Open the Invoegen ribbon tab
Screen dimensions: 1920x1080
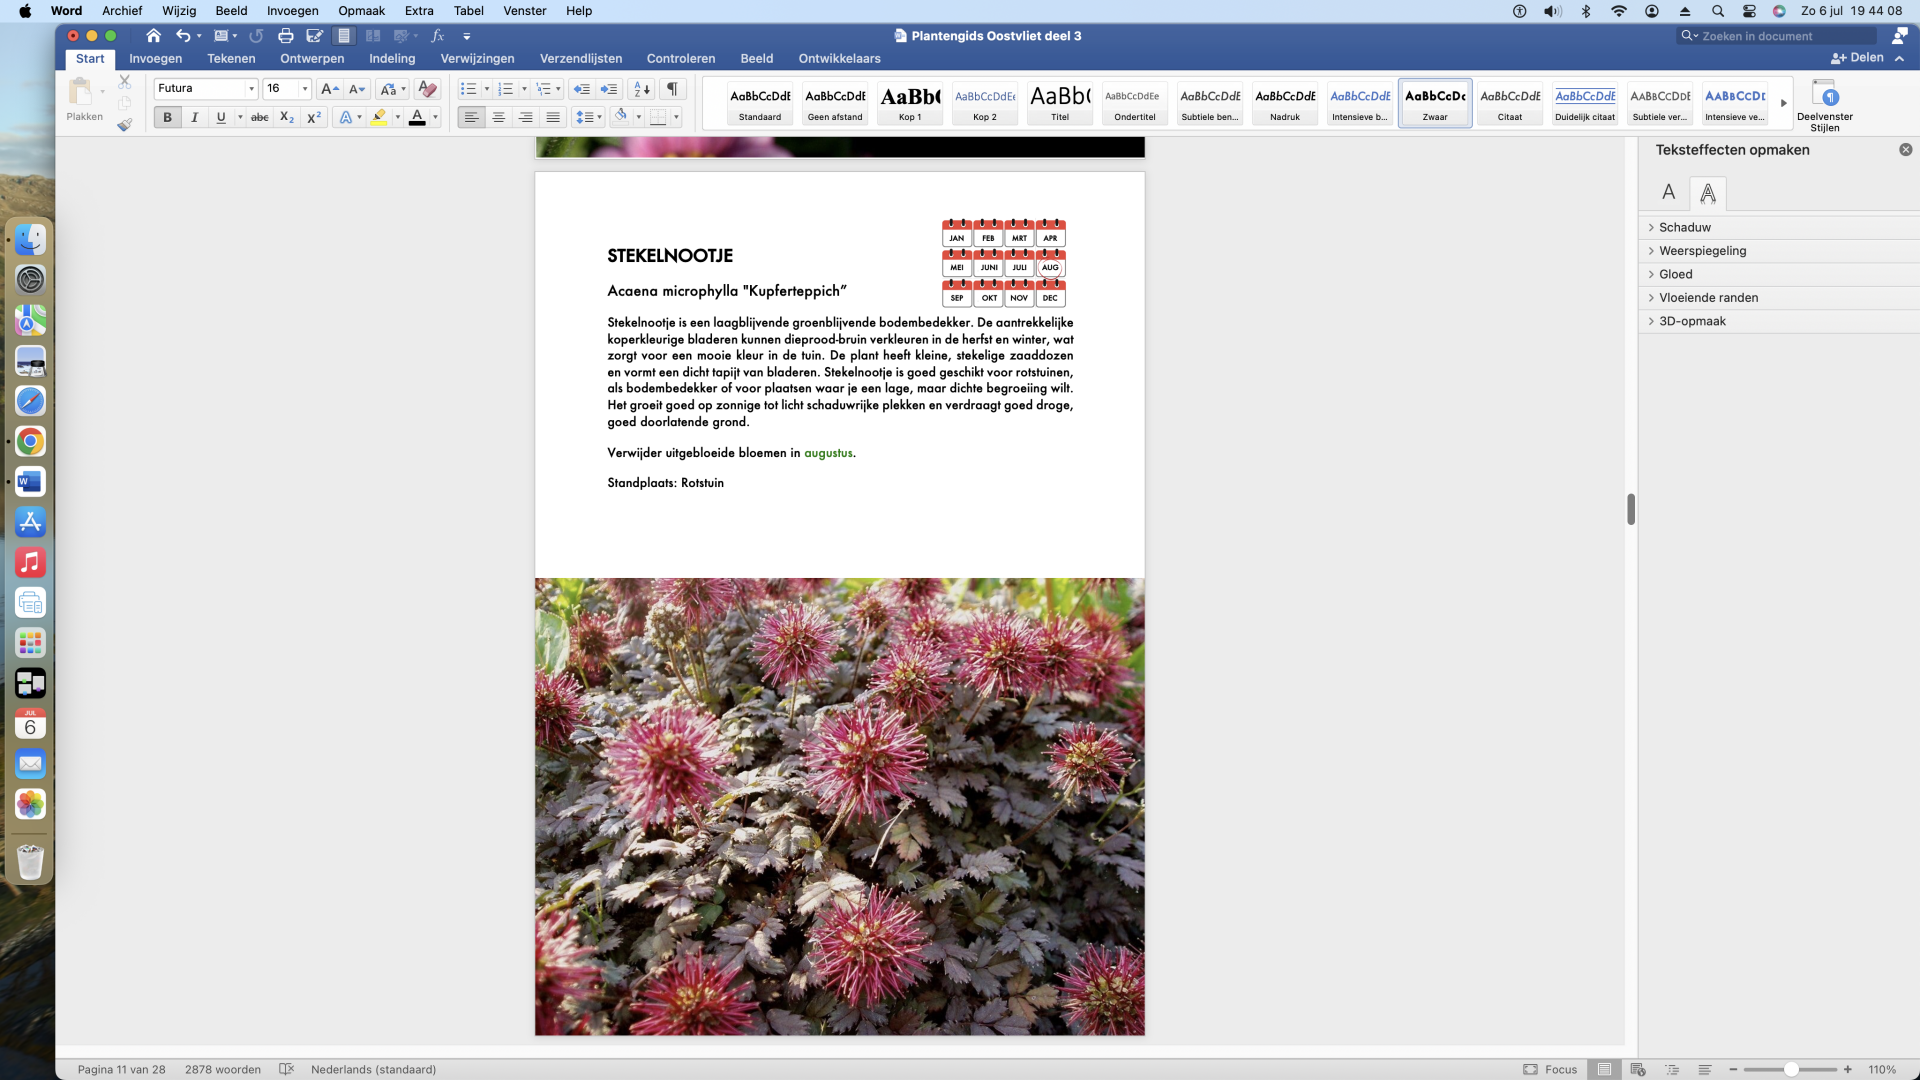coord(155,58)
